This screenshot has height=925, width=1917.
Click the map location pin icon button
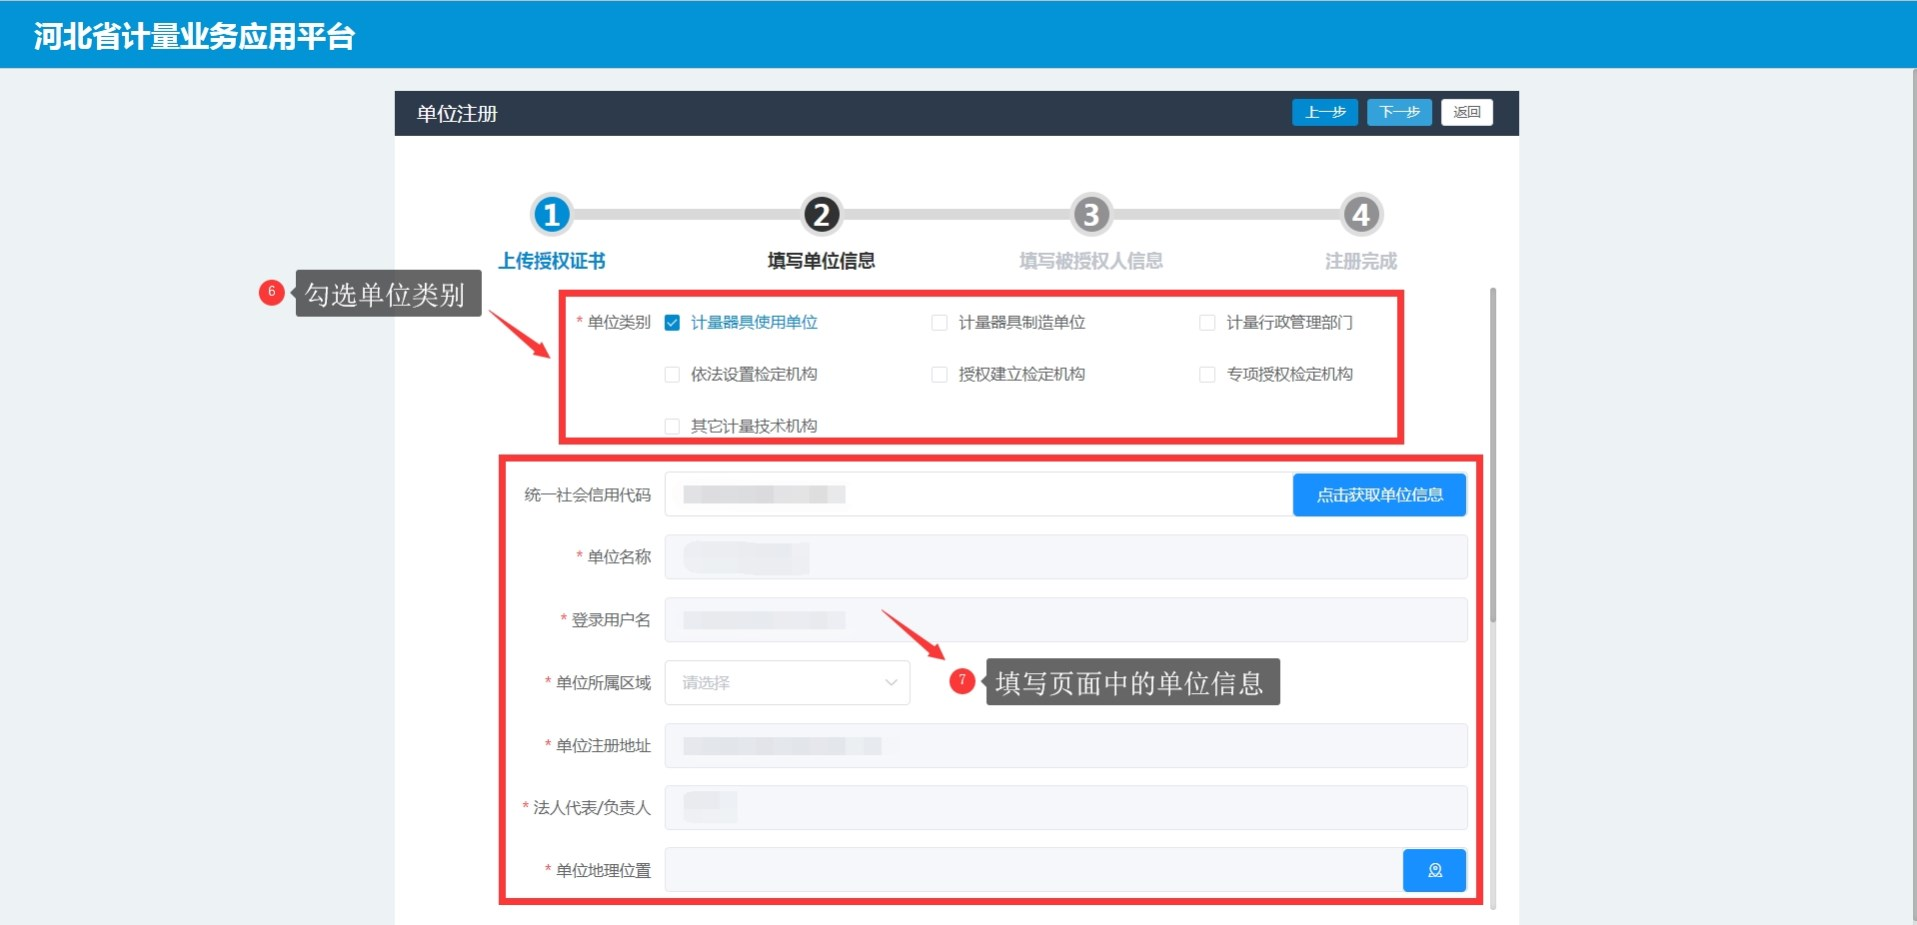tap(1434, 870)
